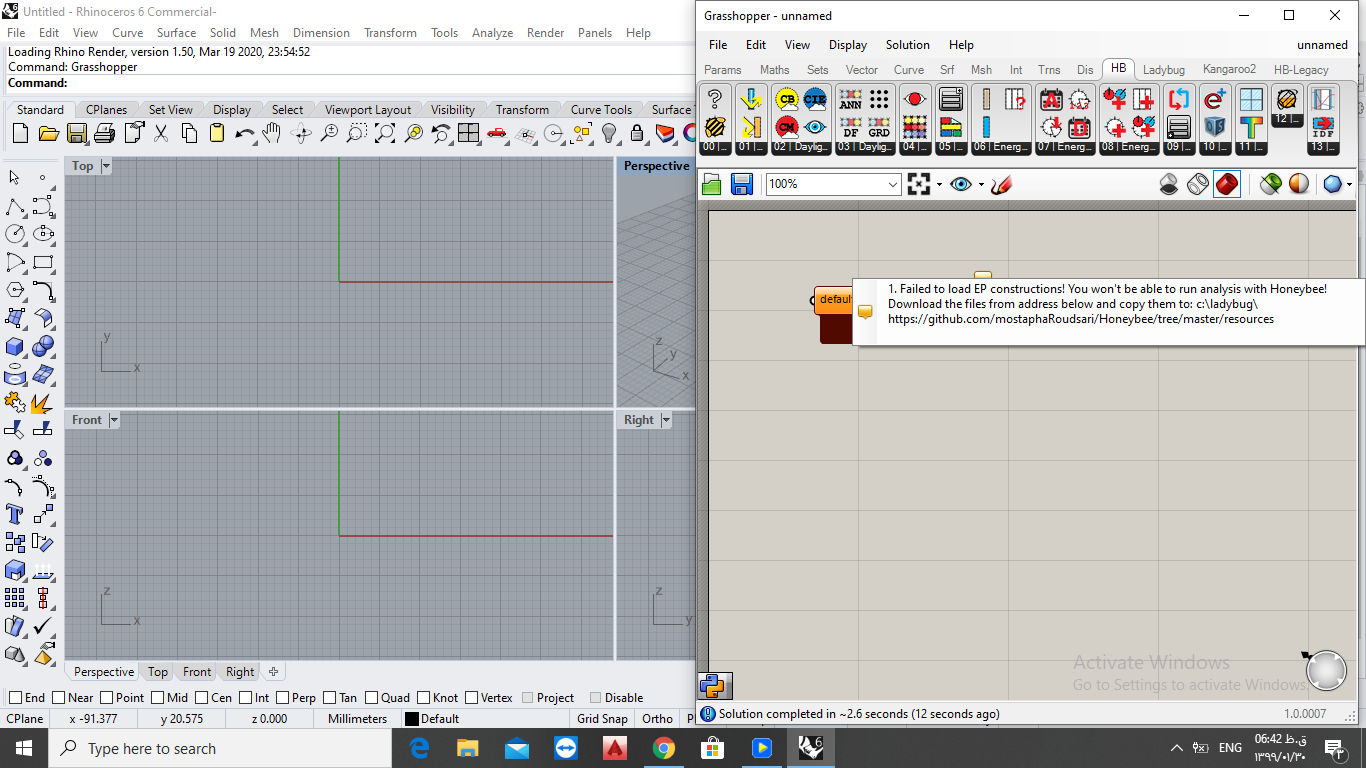1366x768 pixels.
Task: Save the Grasshopper document with the floppy icon
Action: coord(741,184)
